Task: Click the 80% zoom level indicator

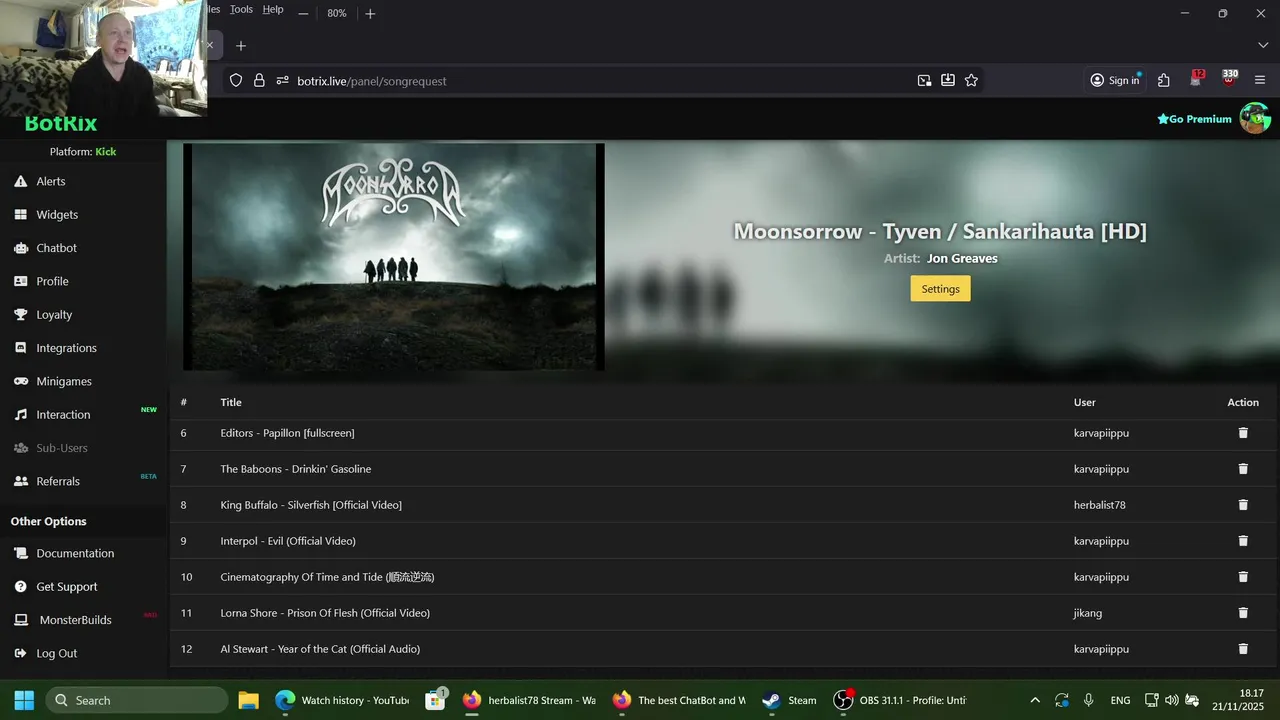Action: pyautogui.click(x=337, y=13)
